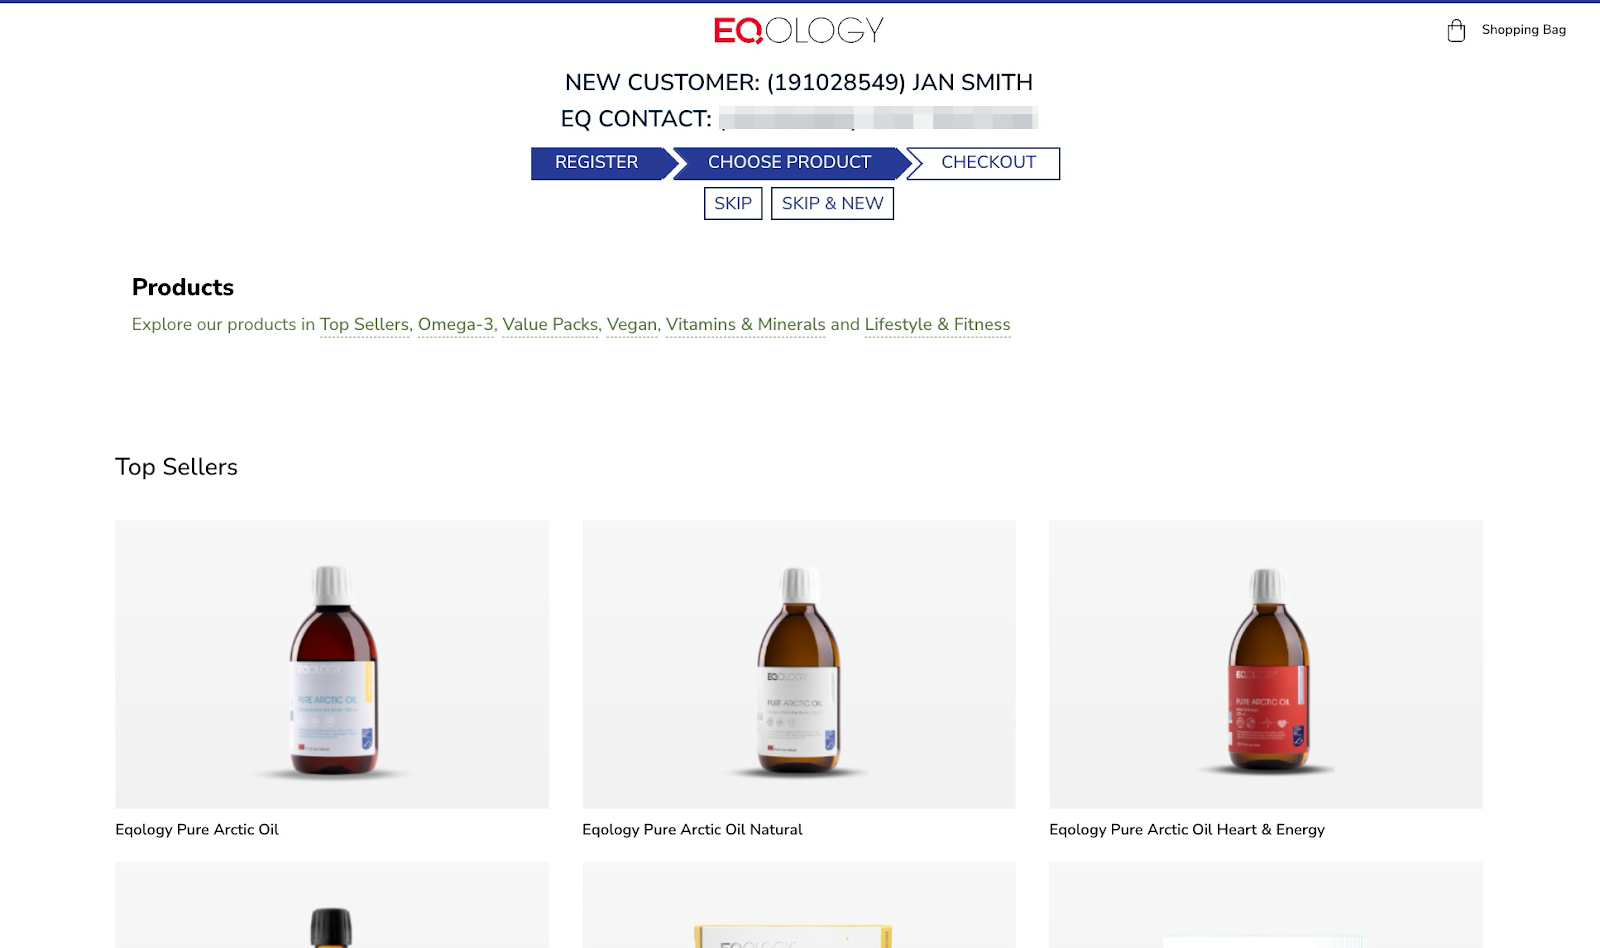Open Pure Arctic Oil Heart & Energy title
This screenshot has width=1600, height=948.
1187,829
